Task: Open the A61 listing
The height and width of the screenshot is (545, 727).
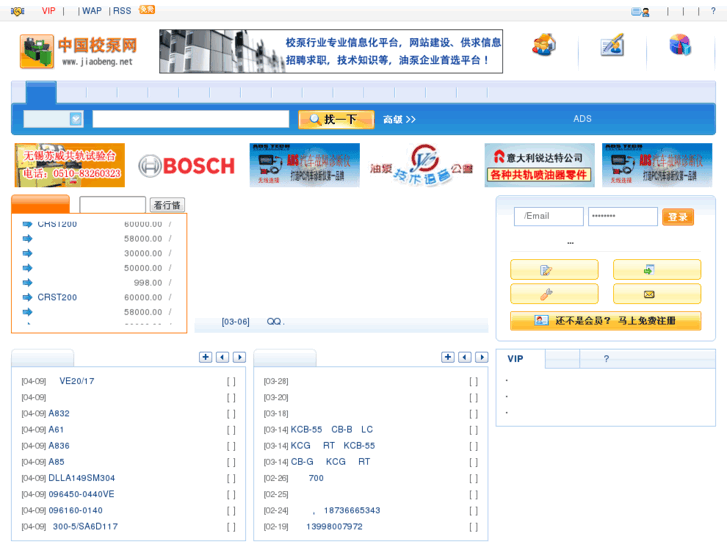Action: [x=56, y=430]
